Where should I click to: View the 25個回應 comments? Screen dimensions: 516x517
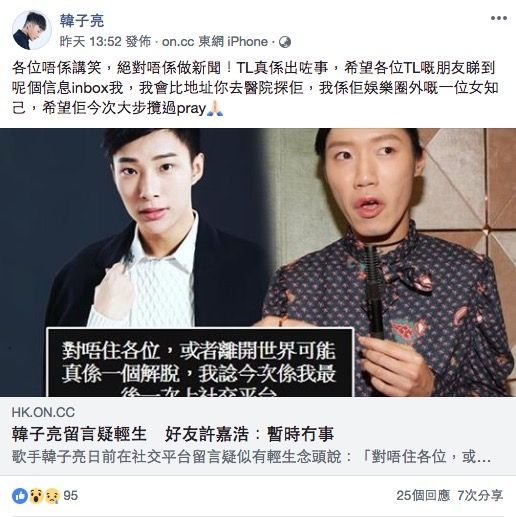423,496
